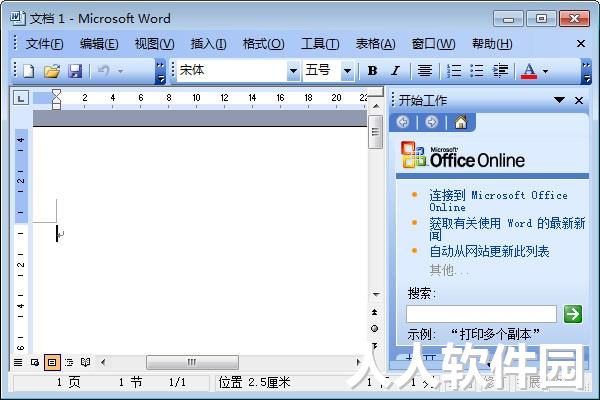Open the undo history dropdown arrow
Screen dimensions: 600x400
(121, 71)
